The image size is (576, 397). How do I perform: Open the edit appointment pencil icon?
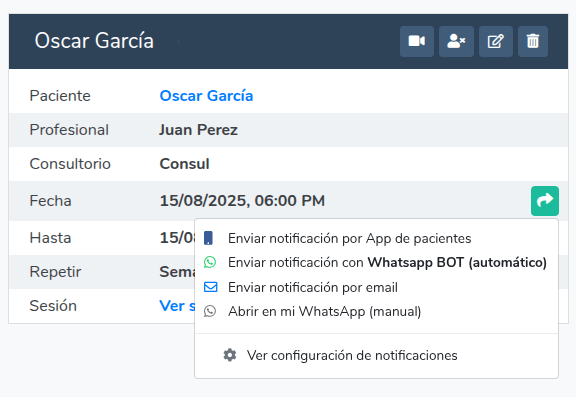point(496,41)
